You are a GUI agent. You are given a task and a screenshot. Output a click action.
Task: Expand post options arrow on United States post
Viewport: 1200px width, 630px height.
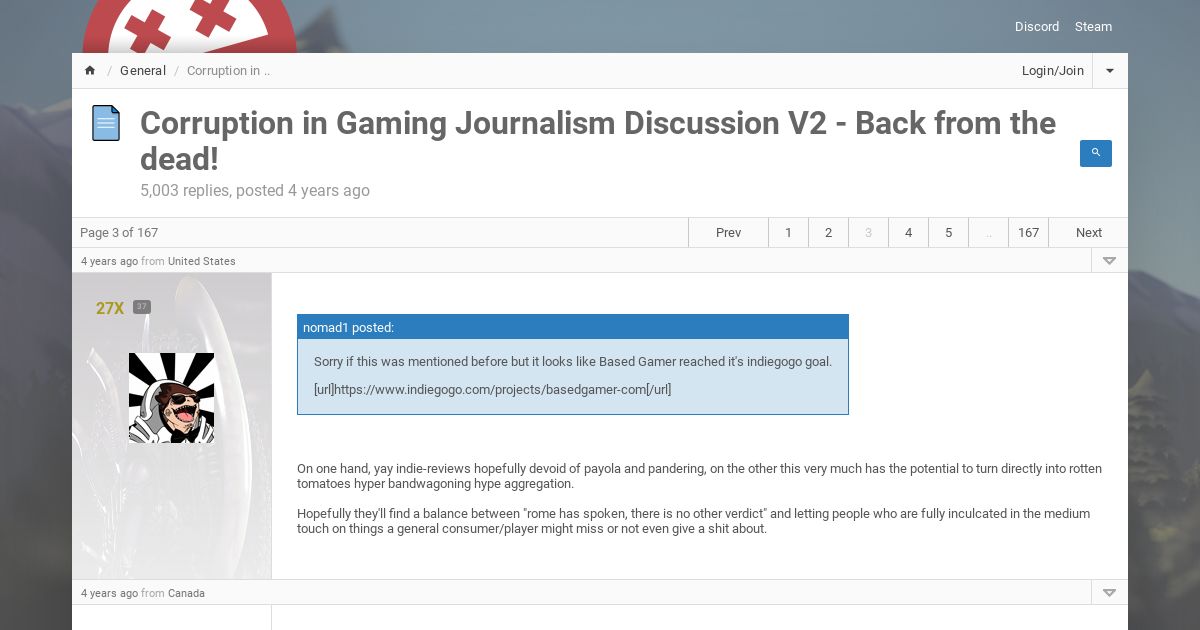(x=1109, y=261)
